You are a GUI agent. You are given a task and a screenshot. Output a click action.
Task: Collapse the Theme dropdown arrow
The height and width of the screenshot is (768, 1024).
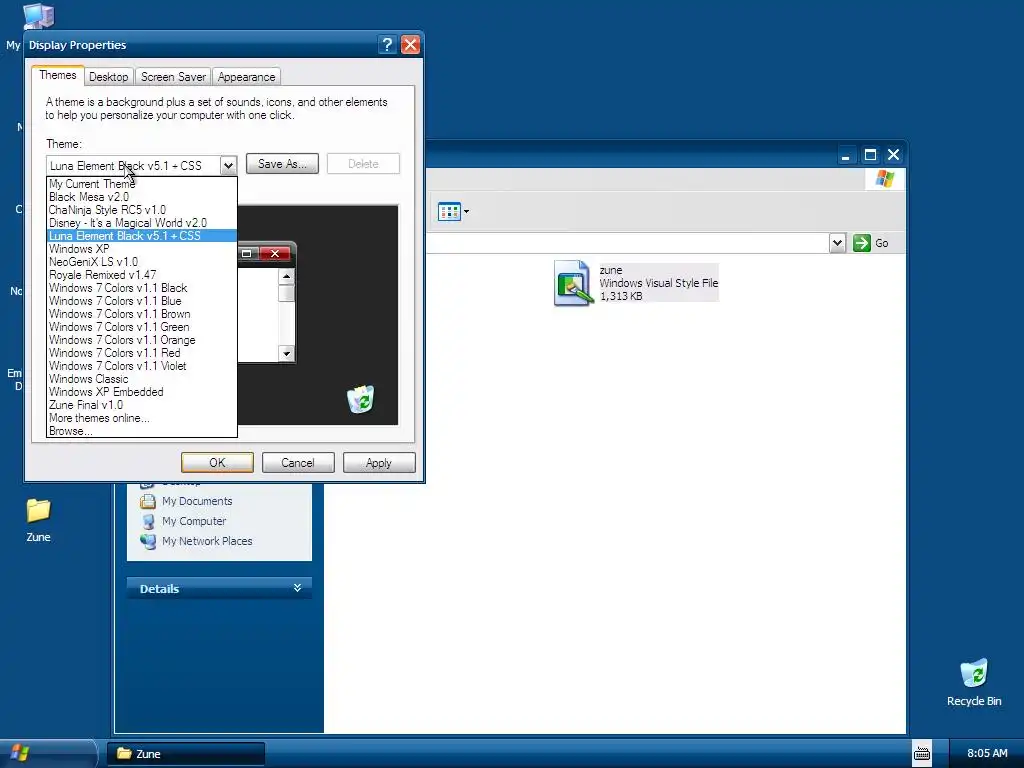[228, 165]
